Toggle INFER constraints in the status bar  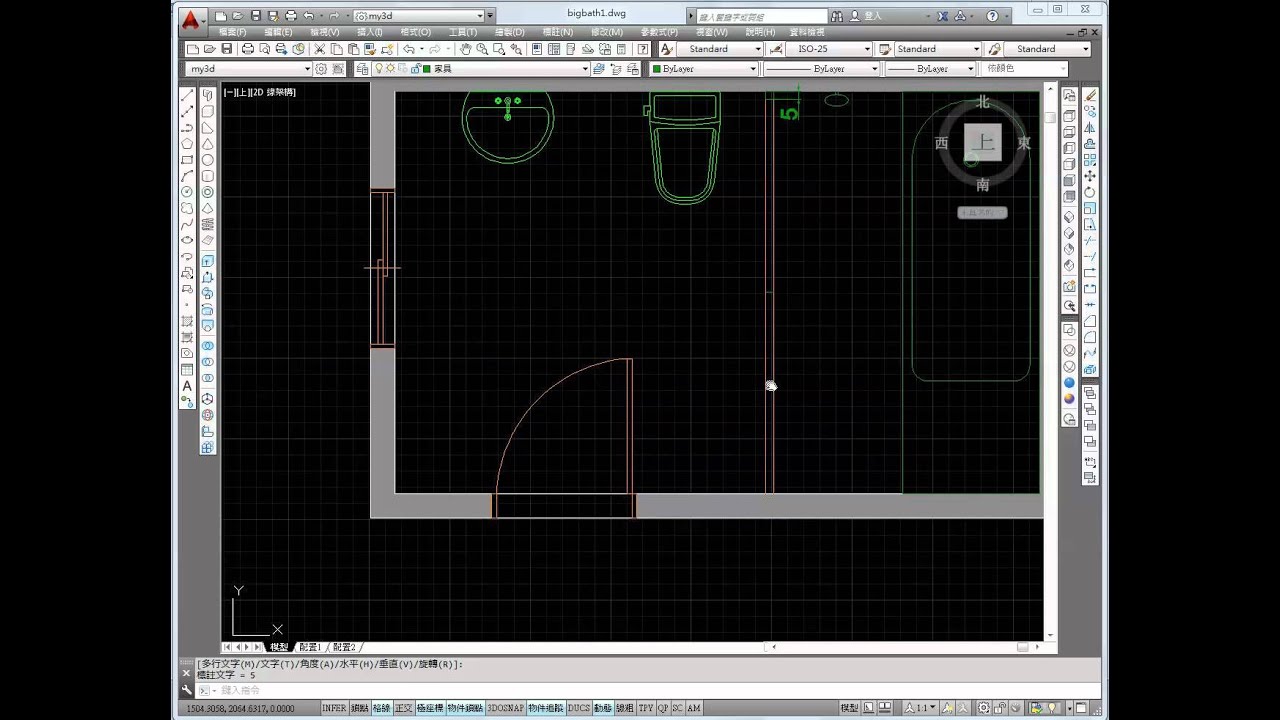(334, 708)
